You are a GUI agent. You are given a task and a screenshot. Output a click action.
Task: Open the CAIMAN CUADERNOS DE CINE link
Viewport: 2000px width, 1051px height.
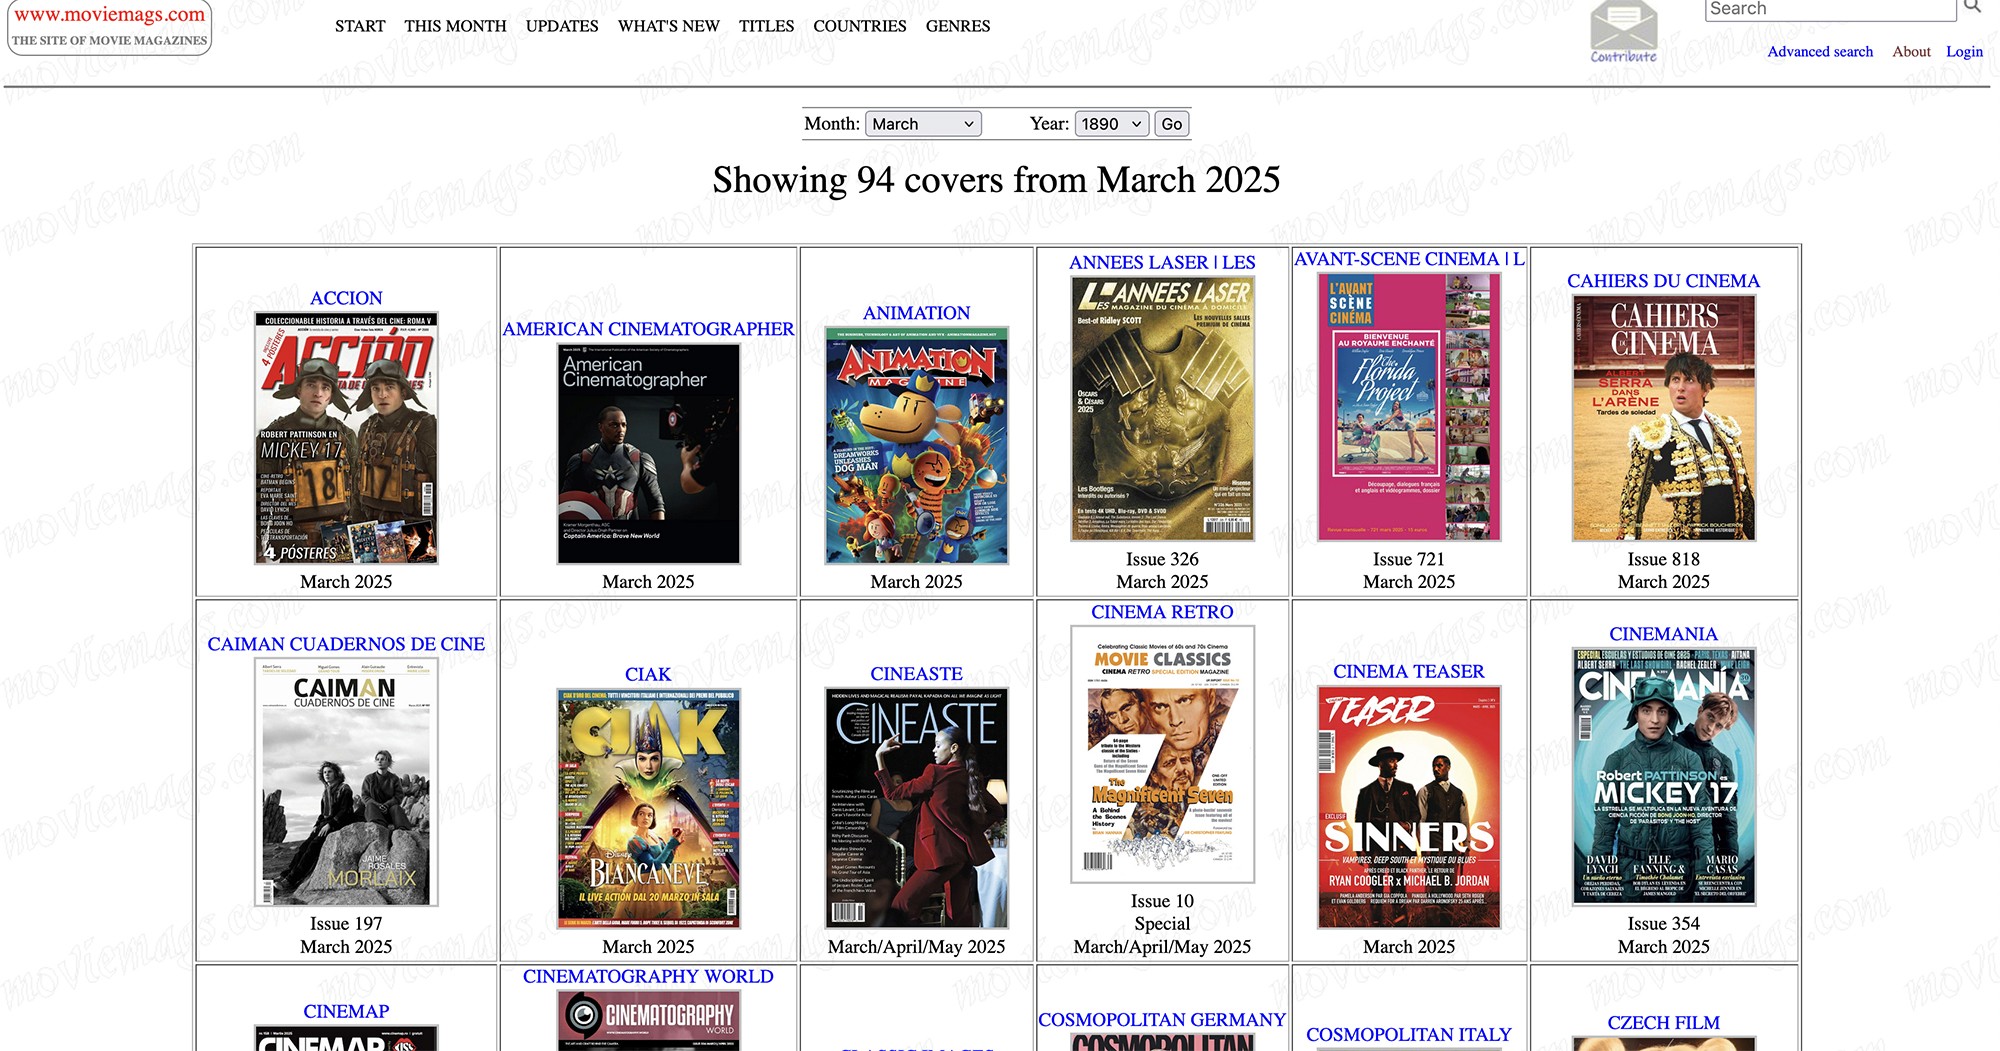[x=346, y=644]
